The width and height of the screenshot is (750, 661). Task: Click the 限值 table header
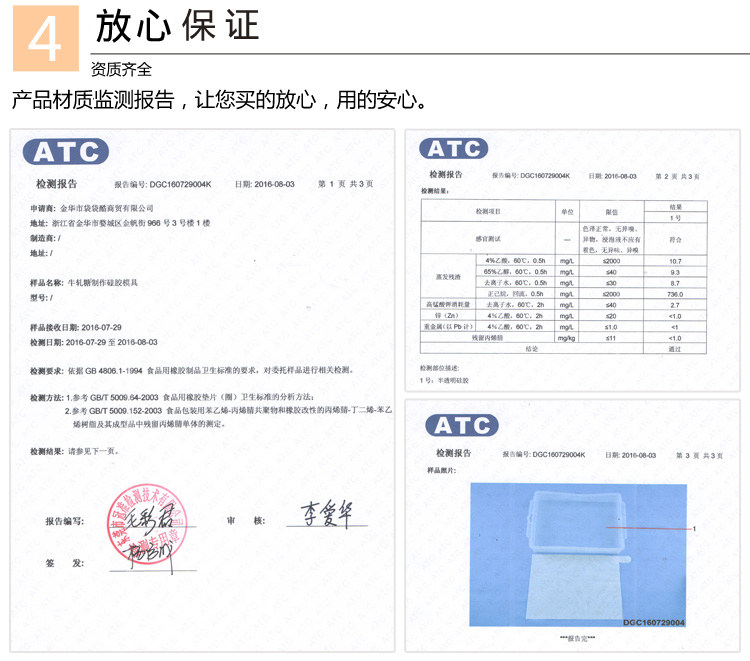(611, 212)
